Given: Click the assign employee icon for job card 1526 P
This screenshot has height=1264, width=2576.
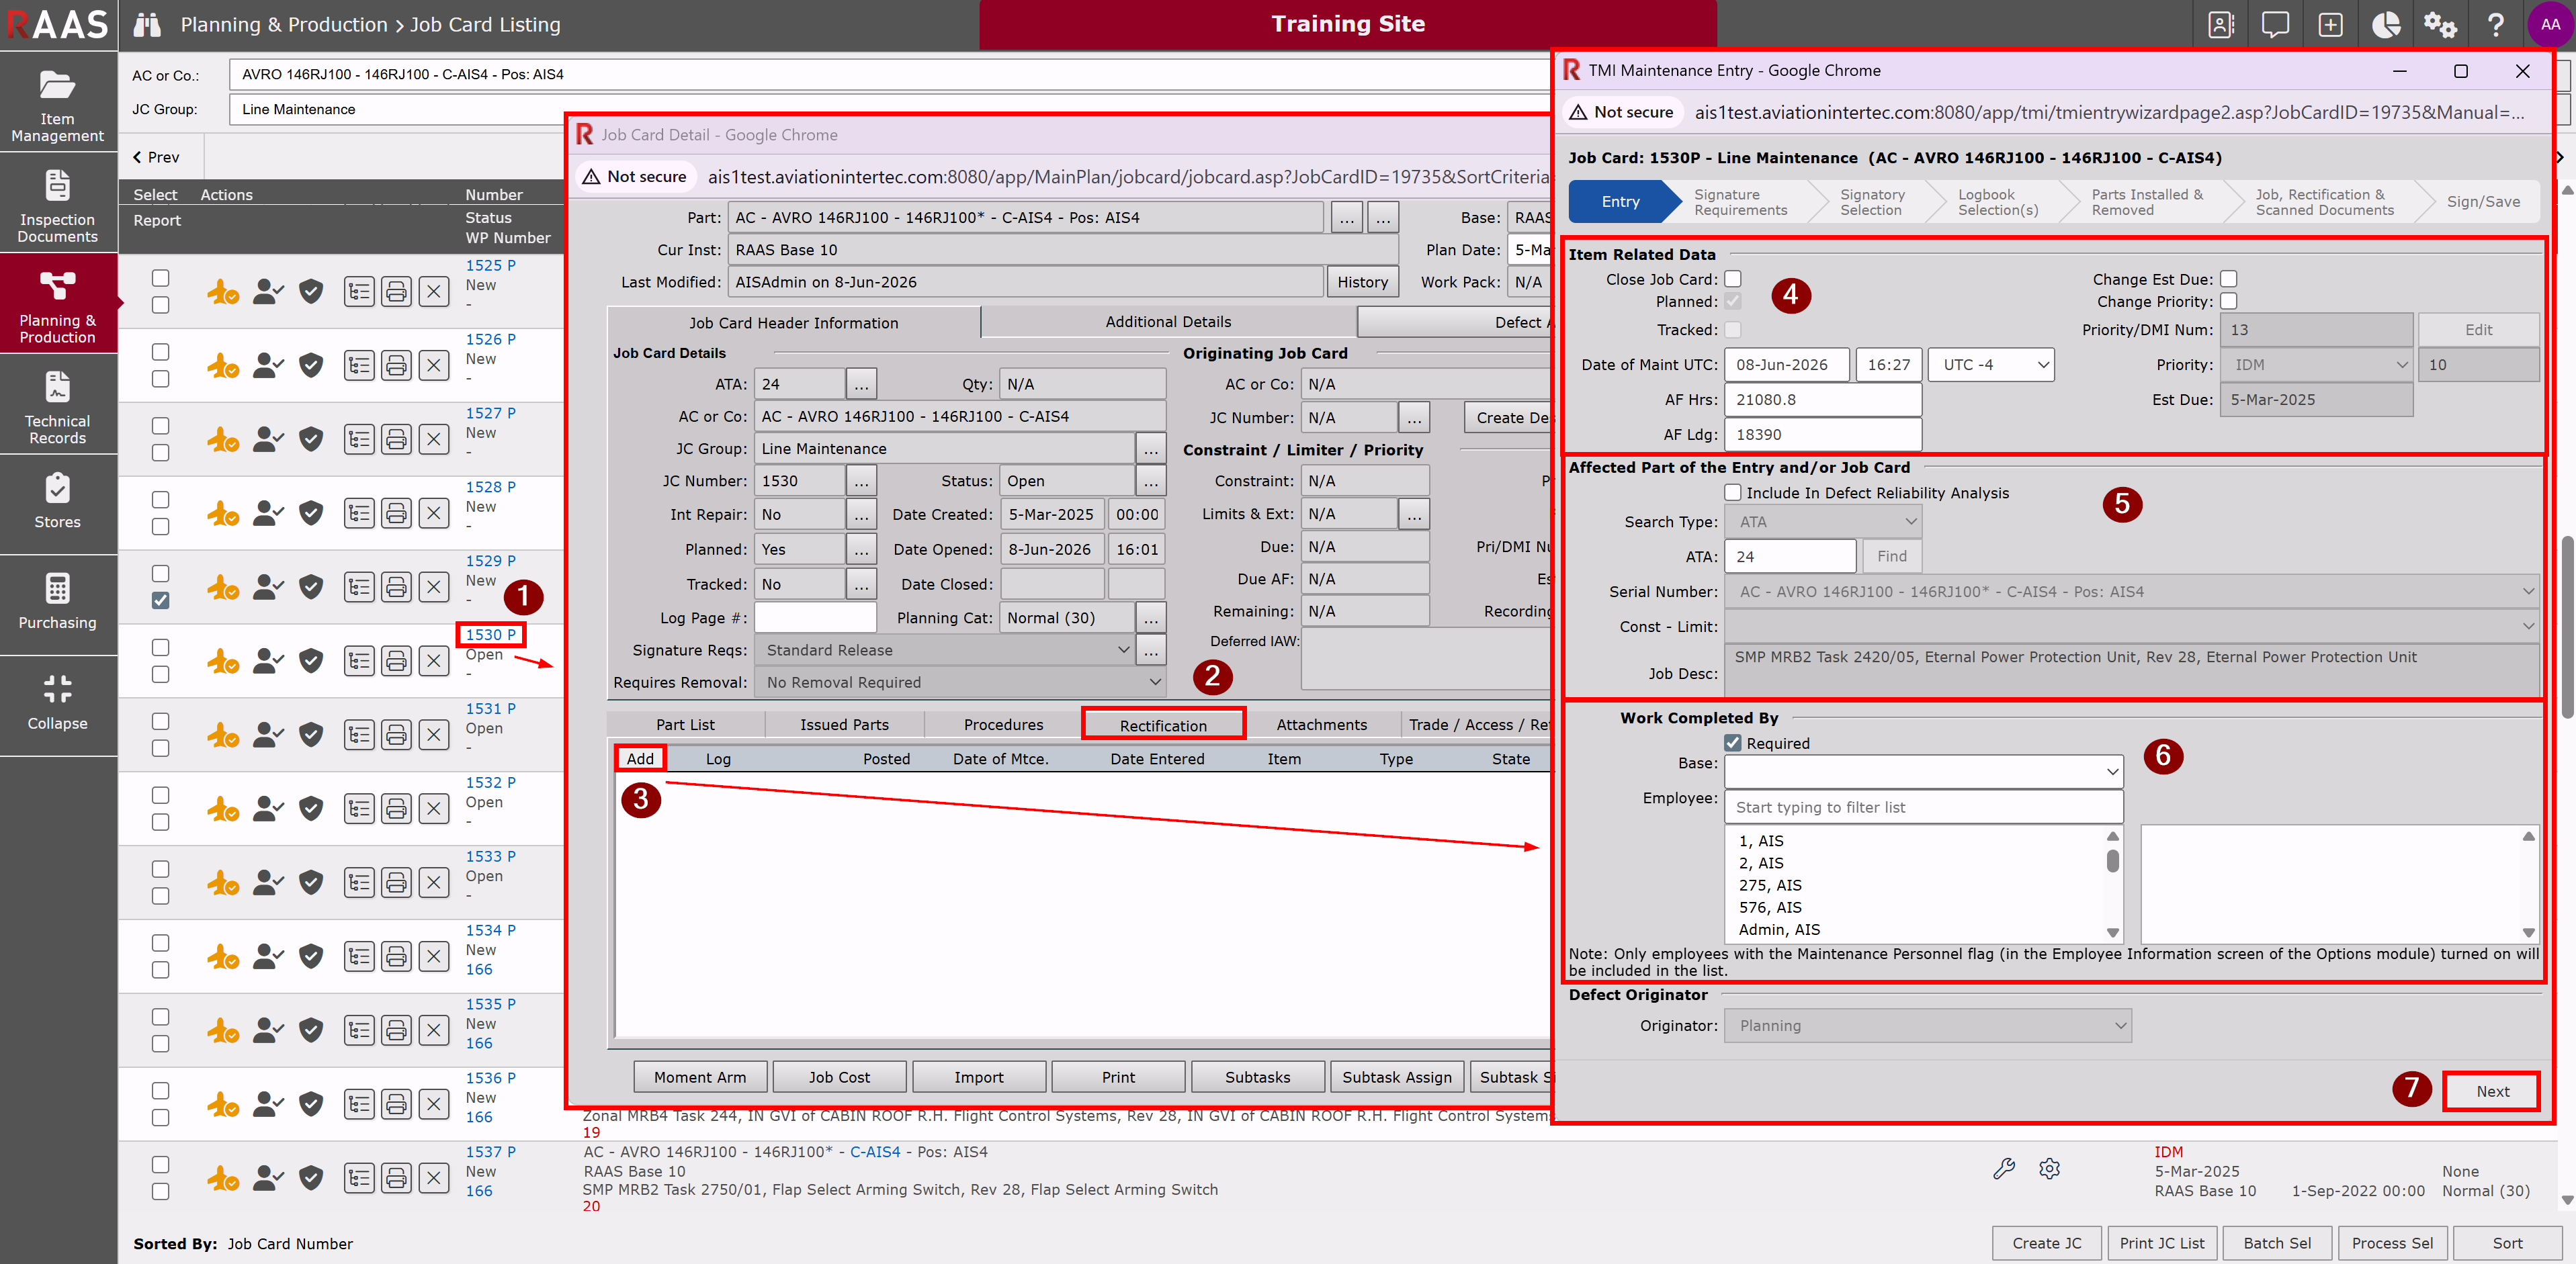Looking at the screenshot, I should pos(267,366).
